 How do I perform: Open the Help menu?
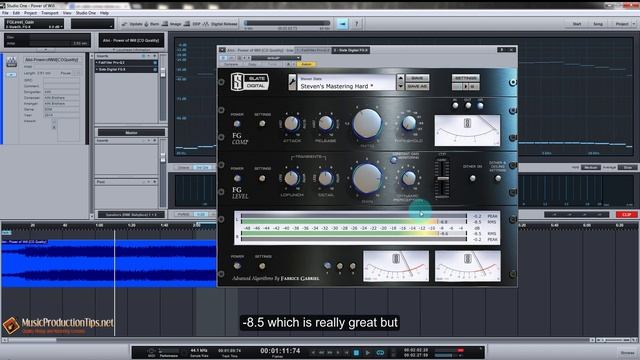(104, 13)
